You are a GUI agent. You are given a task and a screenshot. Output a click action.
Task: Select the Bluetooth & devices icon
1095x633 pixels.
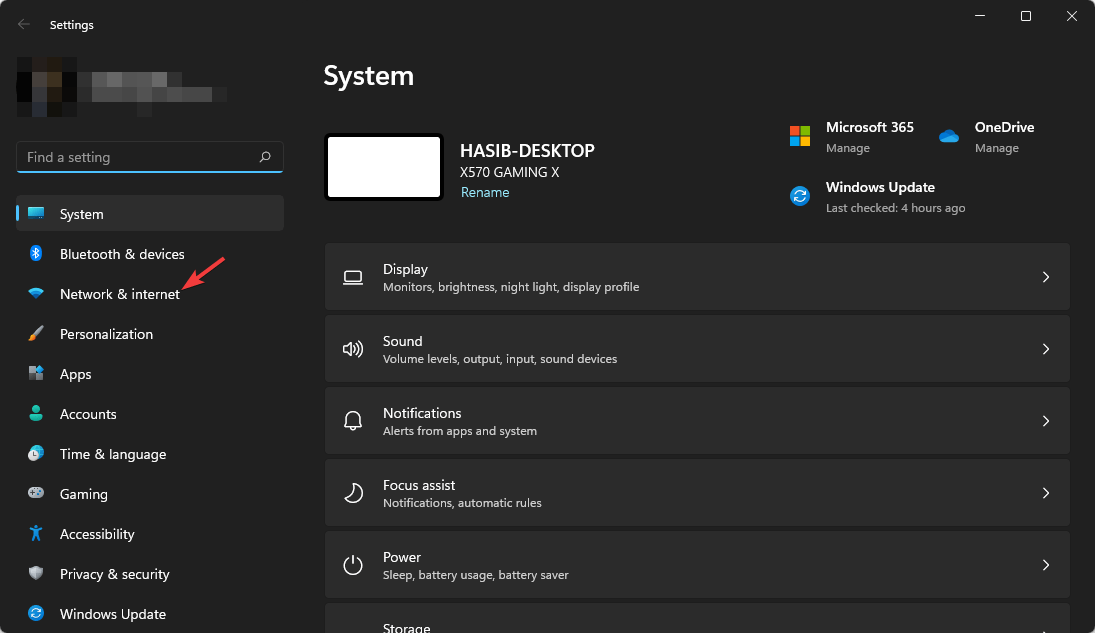37,254
